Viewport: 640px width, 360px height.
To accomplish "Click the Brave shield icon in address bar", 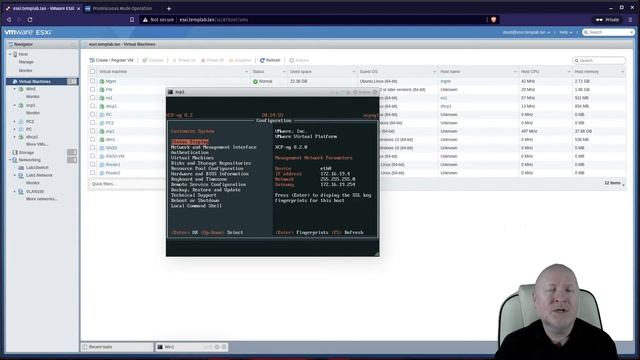I will point(493,20).
